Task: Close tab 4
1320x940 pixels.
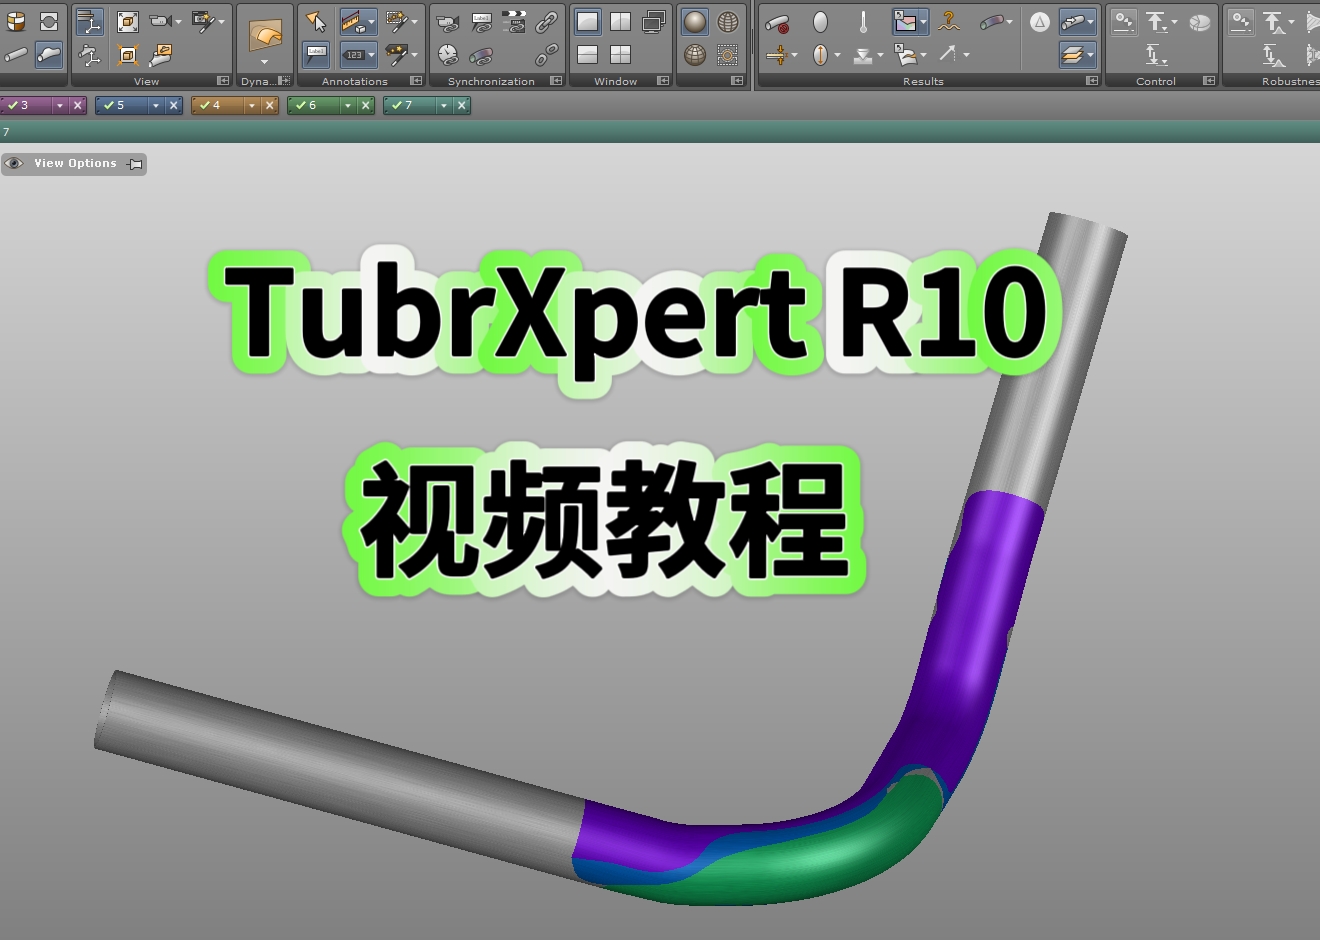Action: pos(270,105)
